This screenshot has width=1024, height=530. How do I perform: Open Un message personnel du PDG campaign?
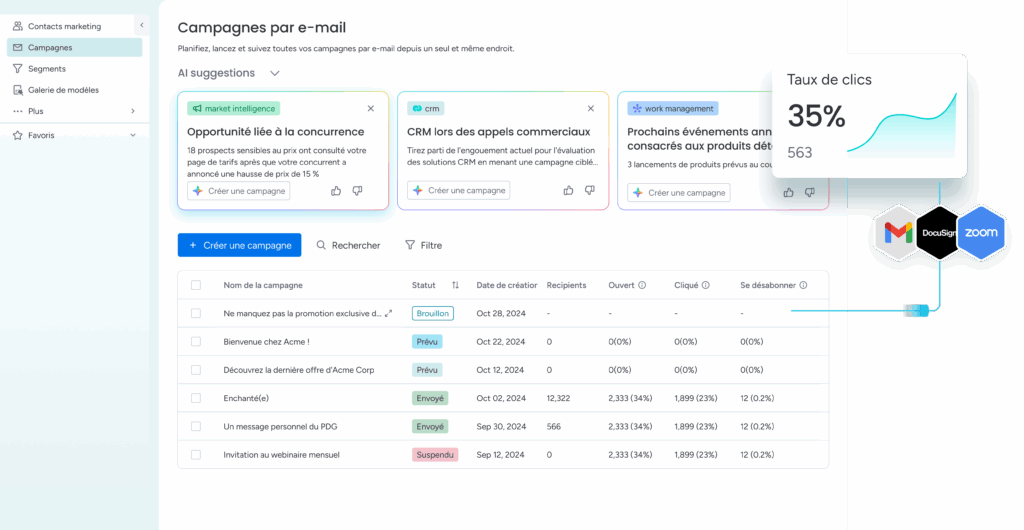pos(280,426)
